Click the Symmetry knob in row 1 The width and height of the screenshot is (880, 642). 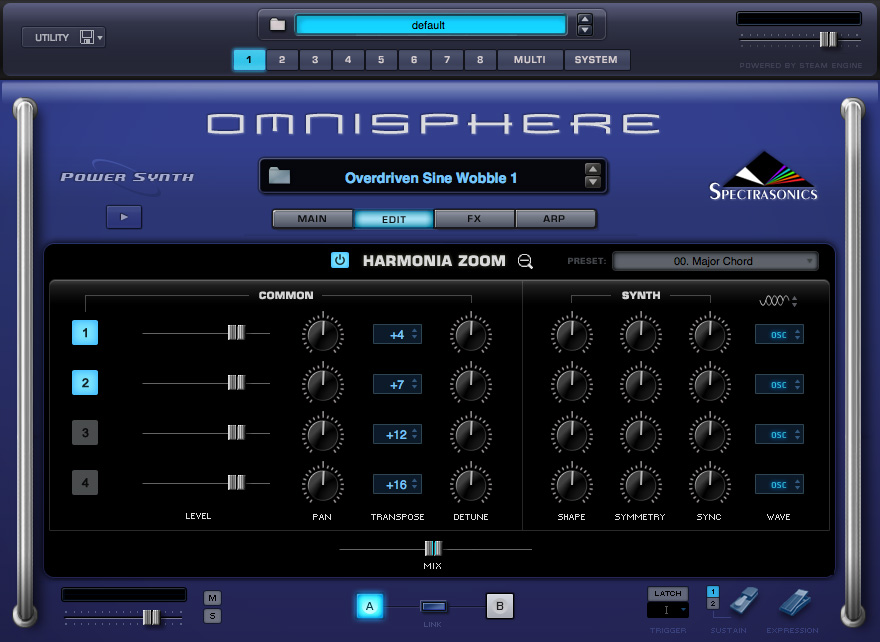(640, 334)
